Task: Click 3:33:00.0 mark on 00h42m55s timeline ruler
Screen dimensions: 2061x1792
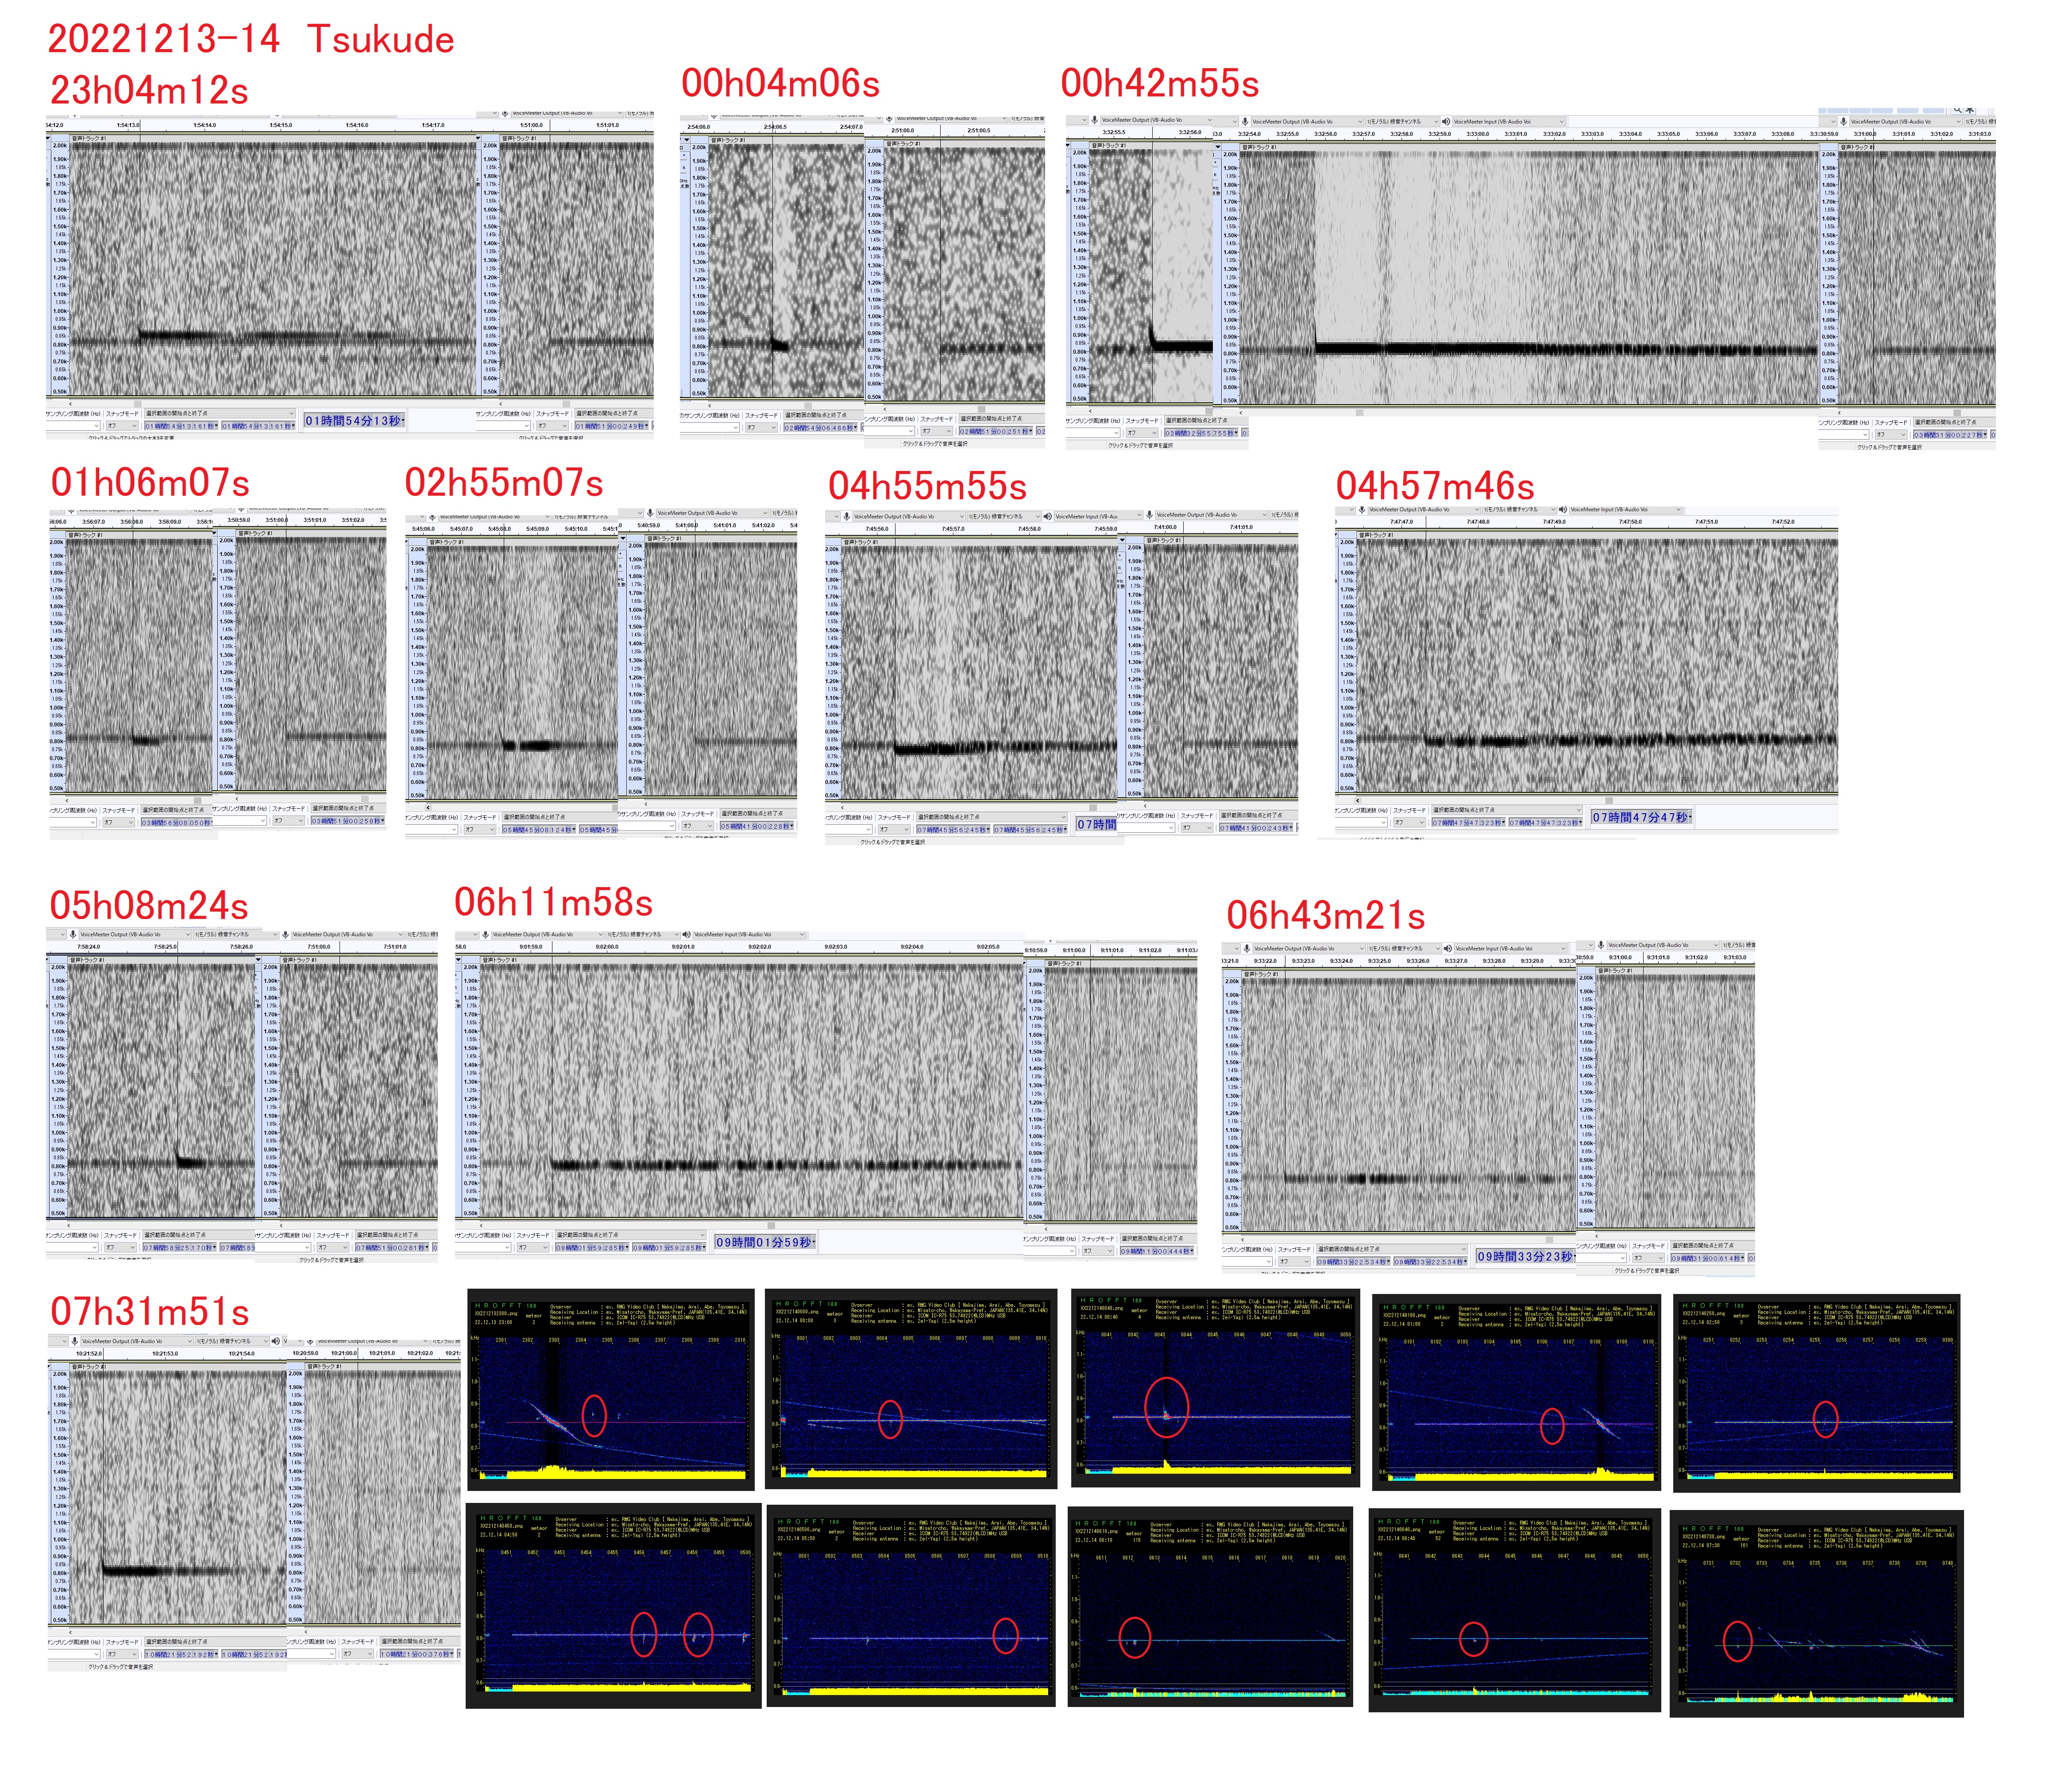Action: [1477, 134]
